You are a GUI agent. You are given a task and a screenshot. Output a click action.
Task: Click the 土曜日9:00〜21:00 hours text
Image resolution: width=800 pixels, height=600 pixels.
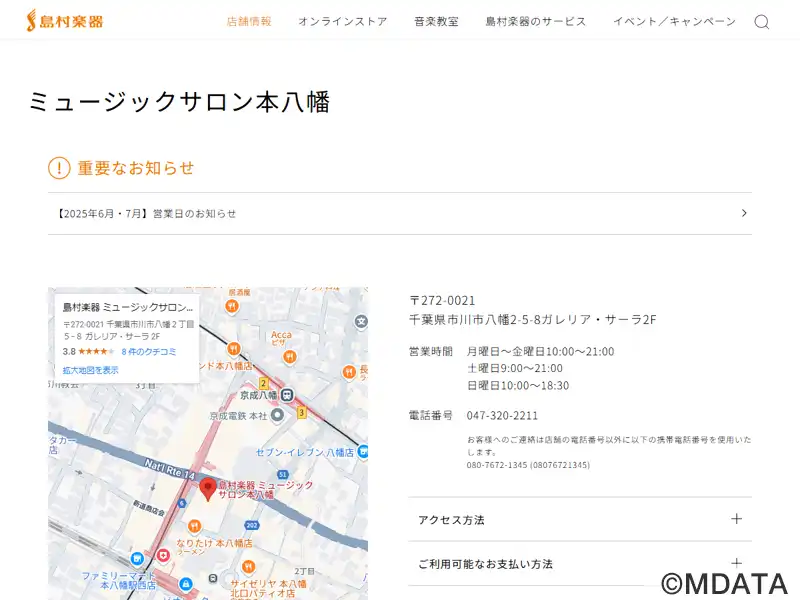coord(514,368)
